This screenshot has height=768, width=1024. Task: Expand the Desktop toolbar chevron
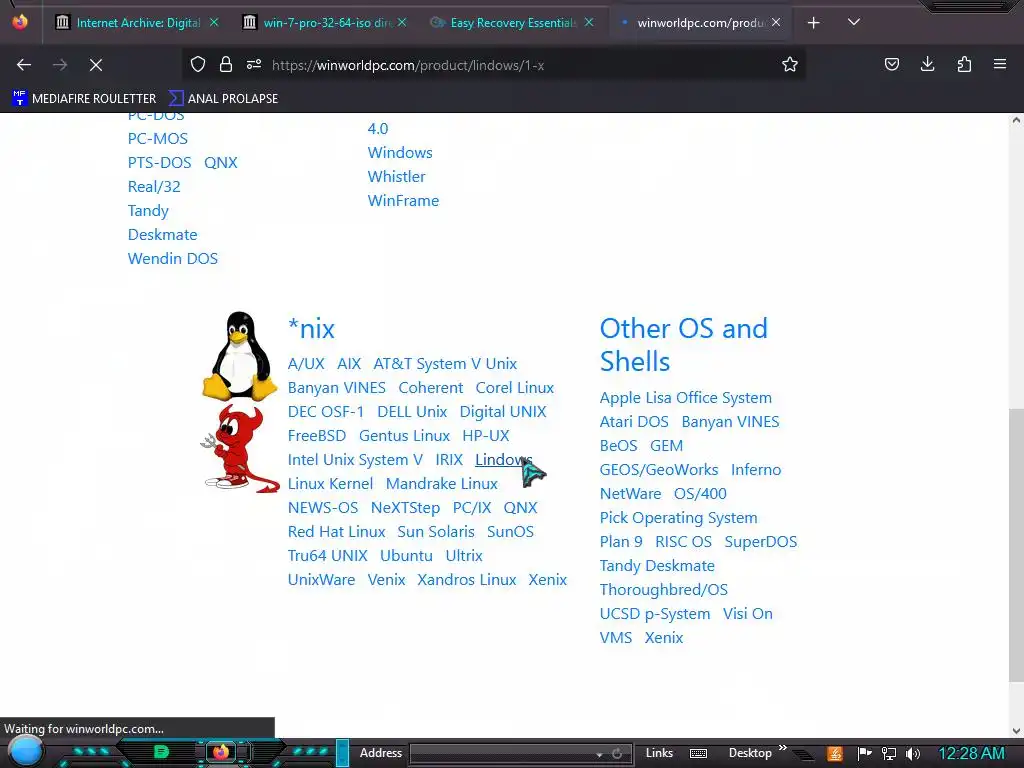(782, 748)
